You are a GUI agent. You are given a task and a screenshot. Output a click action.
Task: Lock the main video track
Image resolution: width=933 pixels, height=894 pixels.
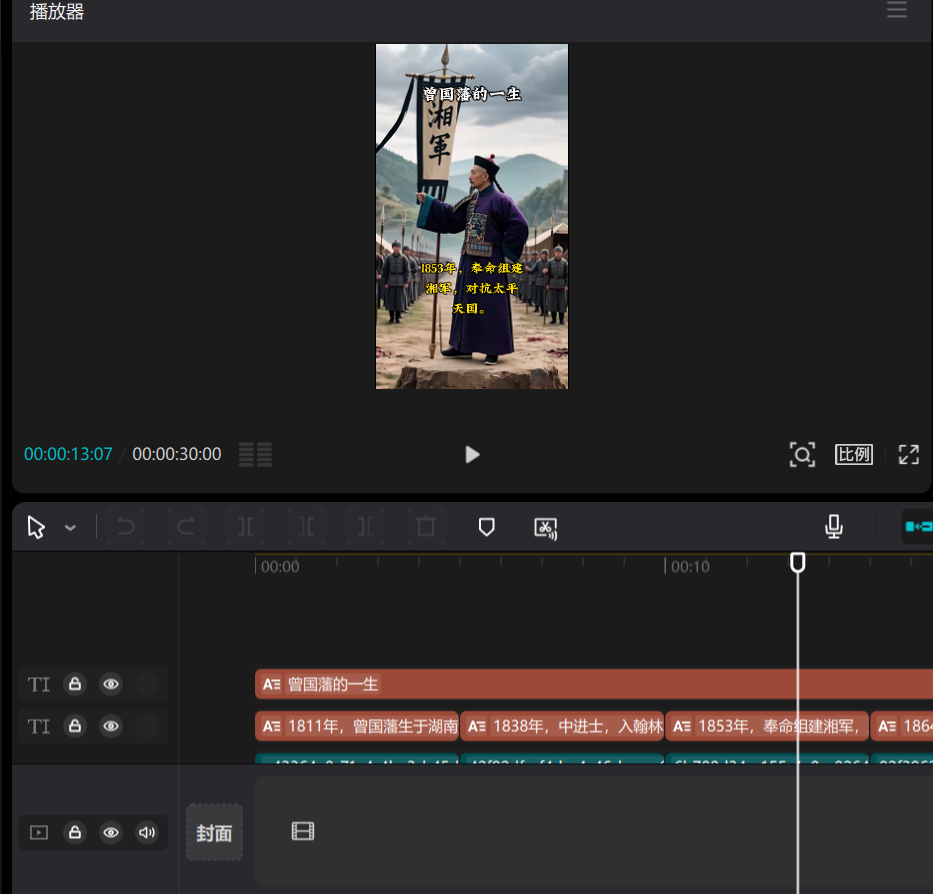click(x=75, y=832)
